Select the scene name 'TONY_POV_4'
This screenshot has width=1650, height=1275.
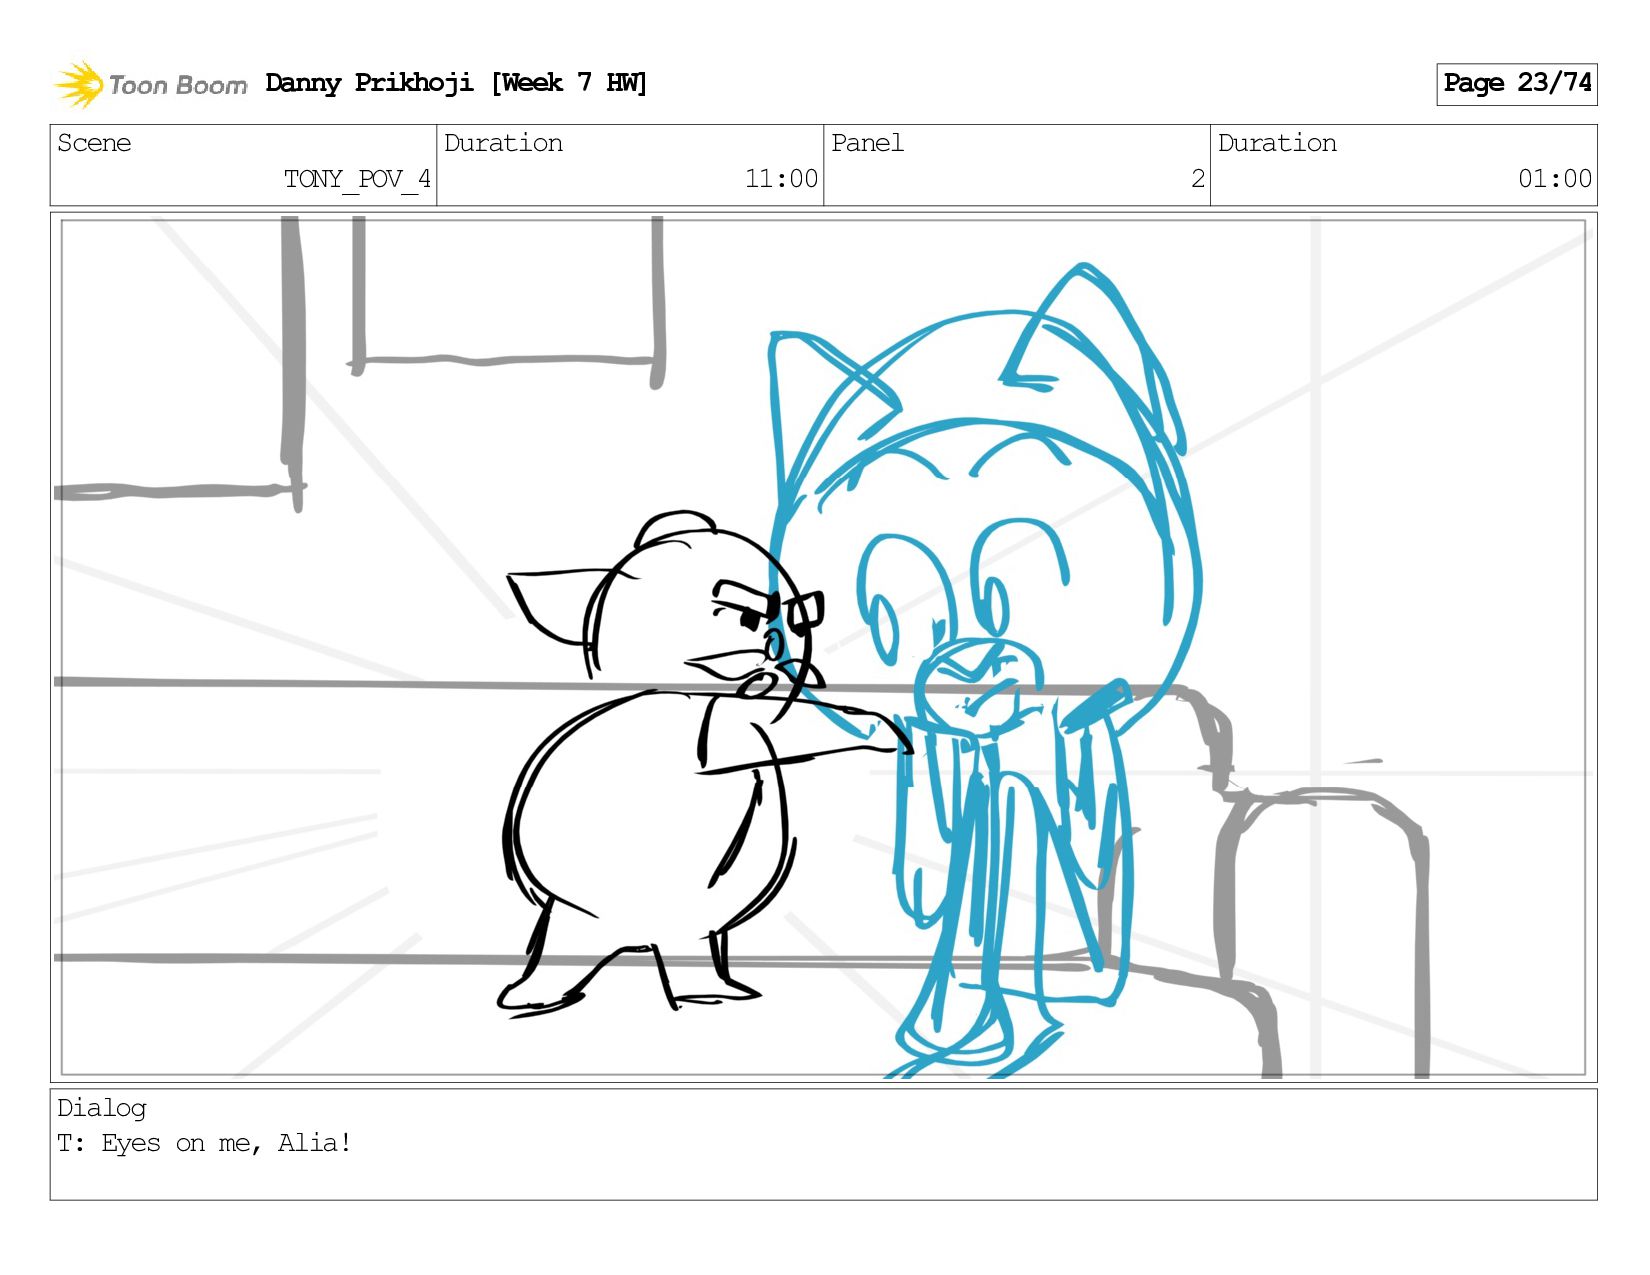[x=357, y=179]
